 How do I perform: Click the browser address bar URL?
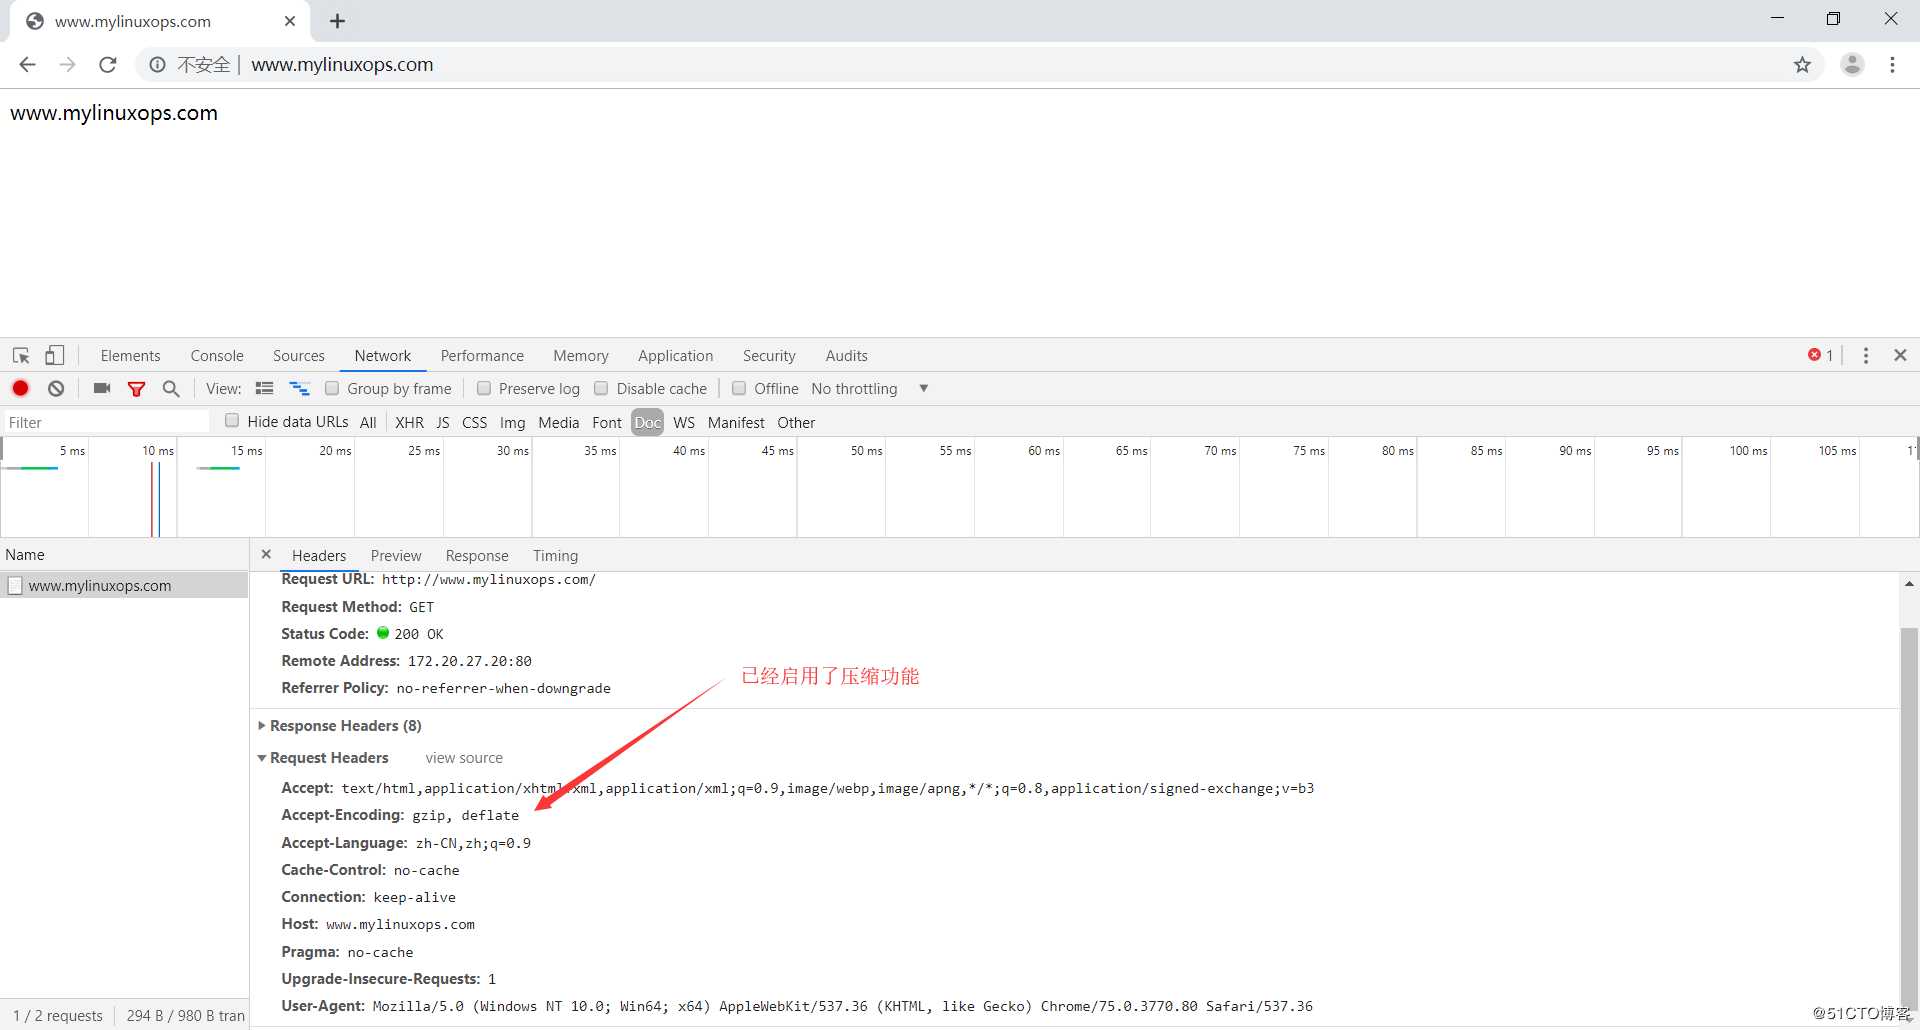coord(342,65)
